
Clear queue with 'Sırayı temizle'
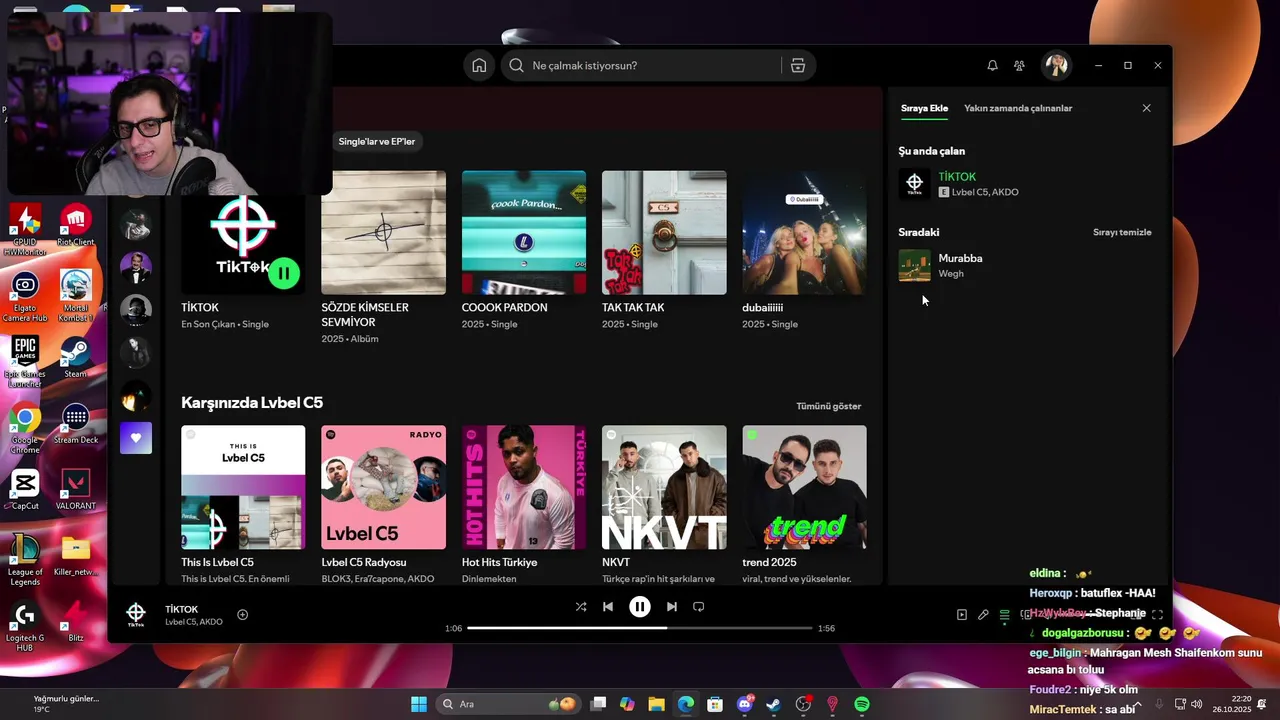pyautogui.click(x=1122, y=232)
